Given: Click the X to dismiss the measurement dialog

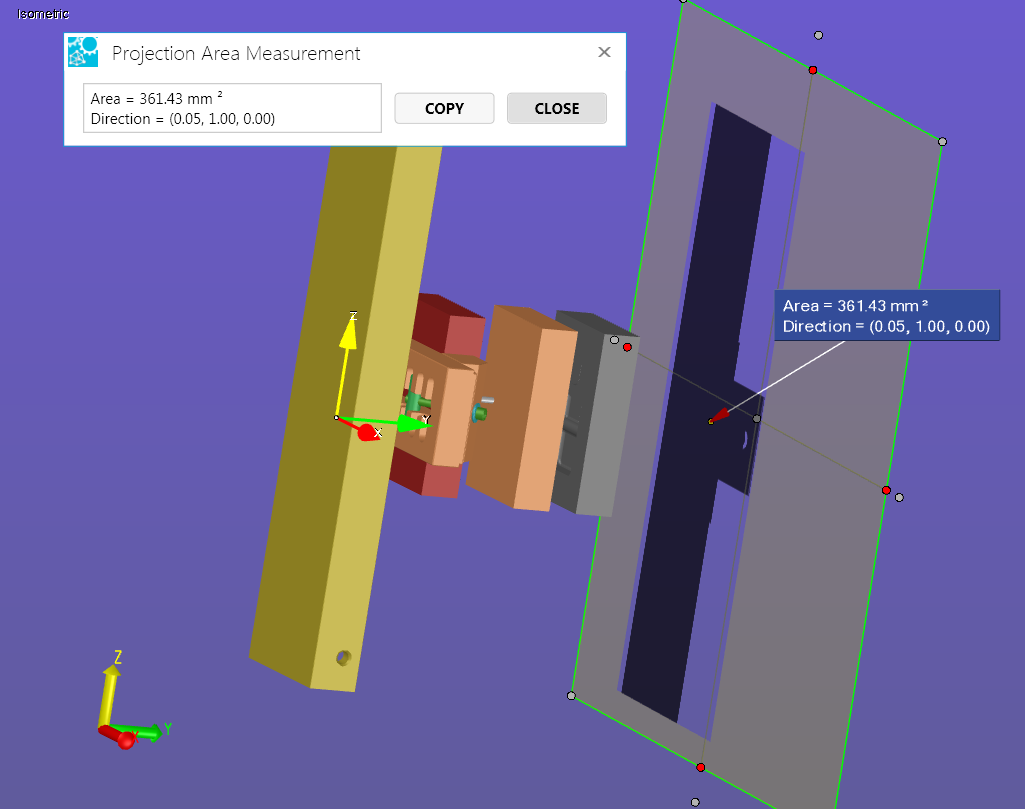Looking at the screenshot, I should (x=604, y=51).
